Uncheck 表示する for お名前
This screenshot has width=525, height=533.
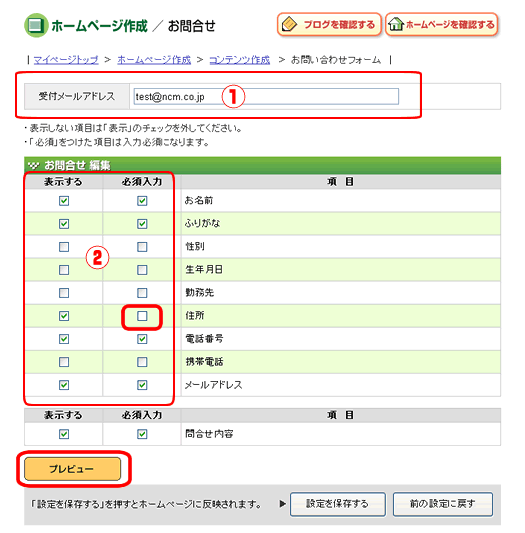click(x=64, y=201)
